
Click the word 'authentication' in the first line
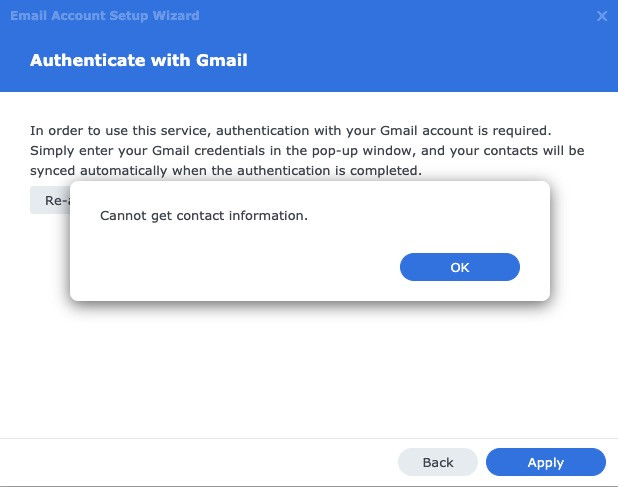click(263, 131)
